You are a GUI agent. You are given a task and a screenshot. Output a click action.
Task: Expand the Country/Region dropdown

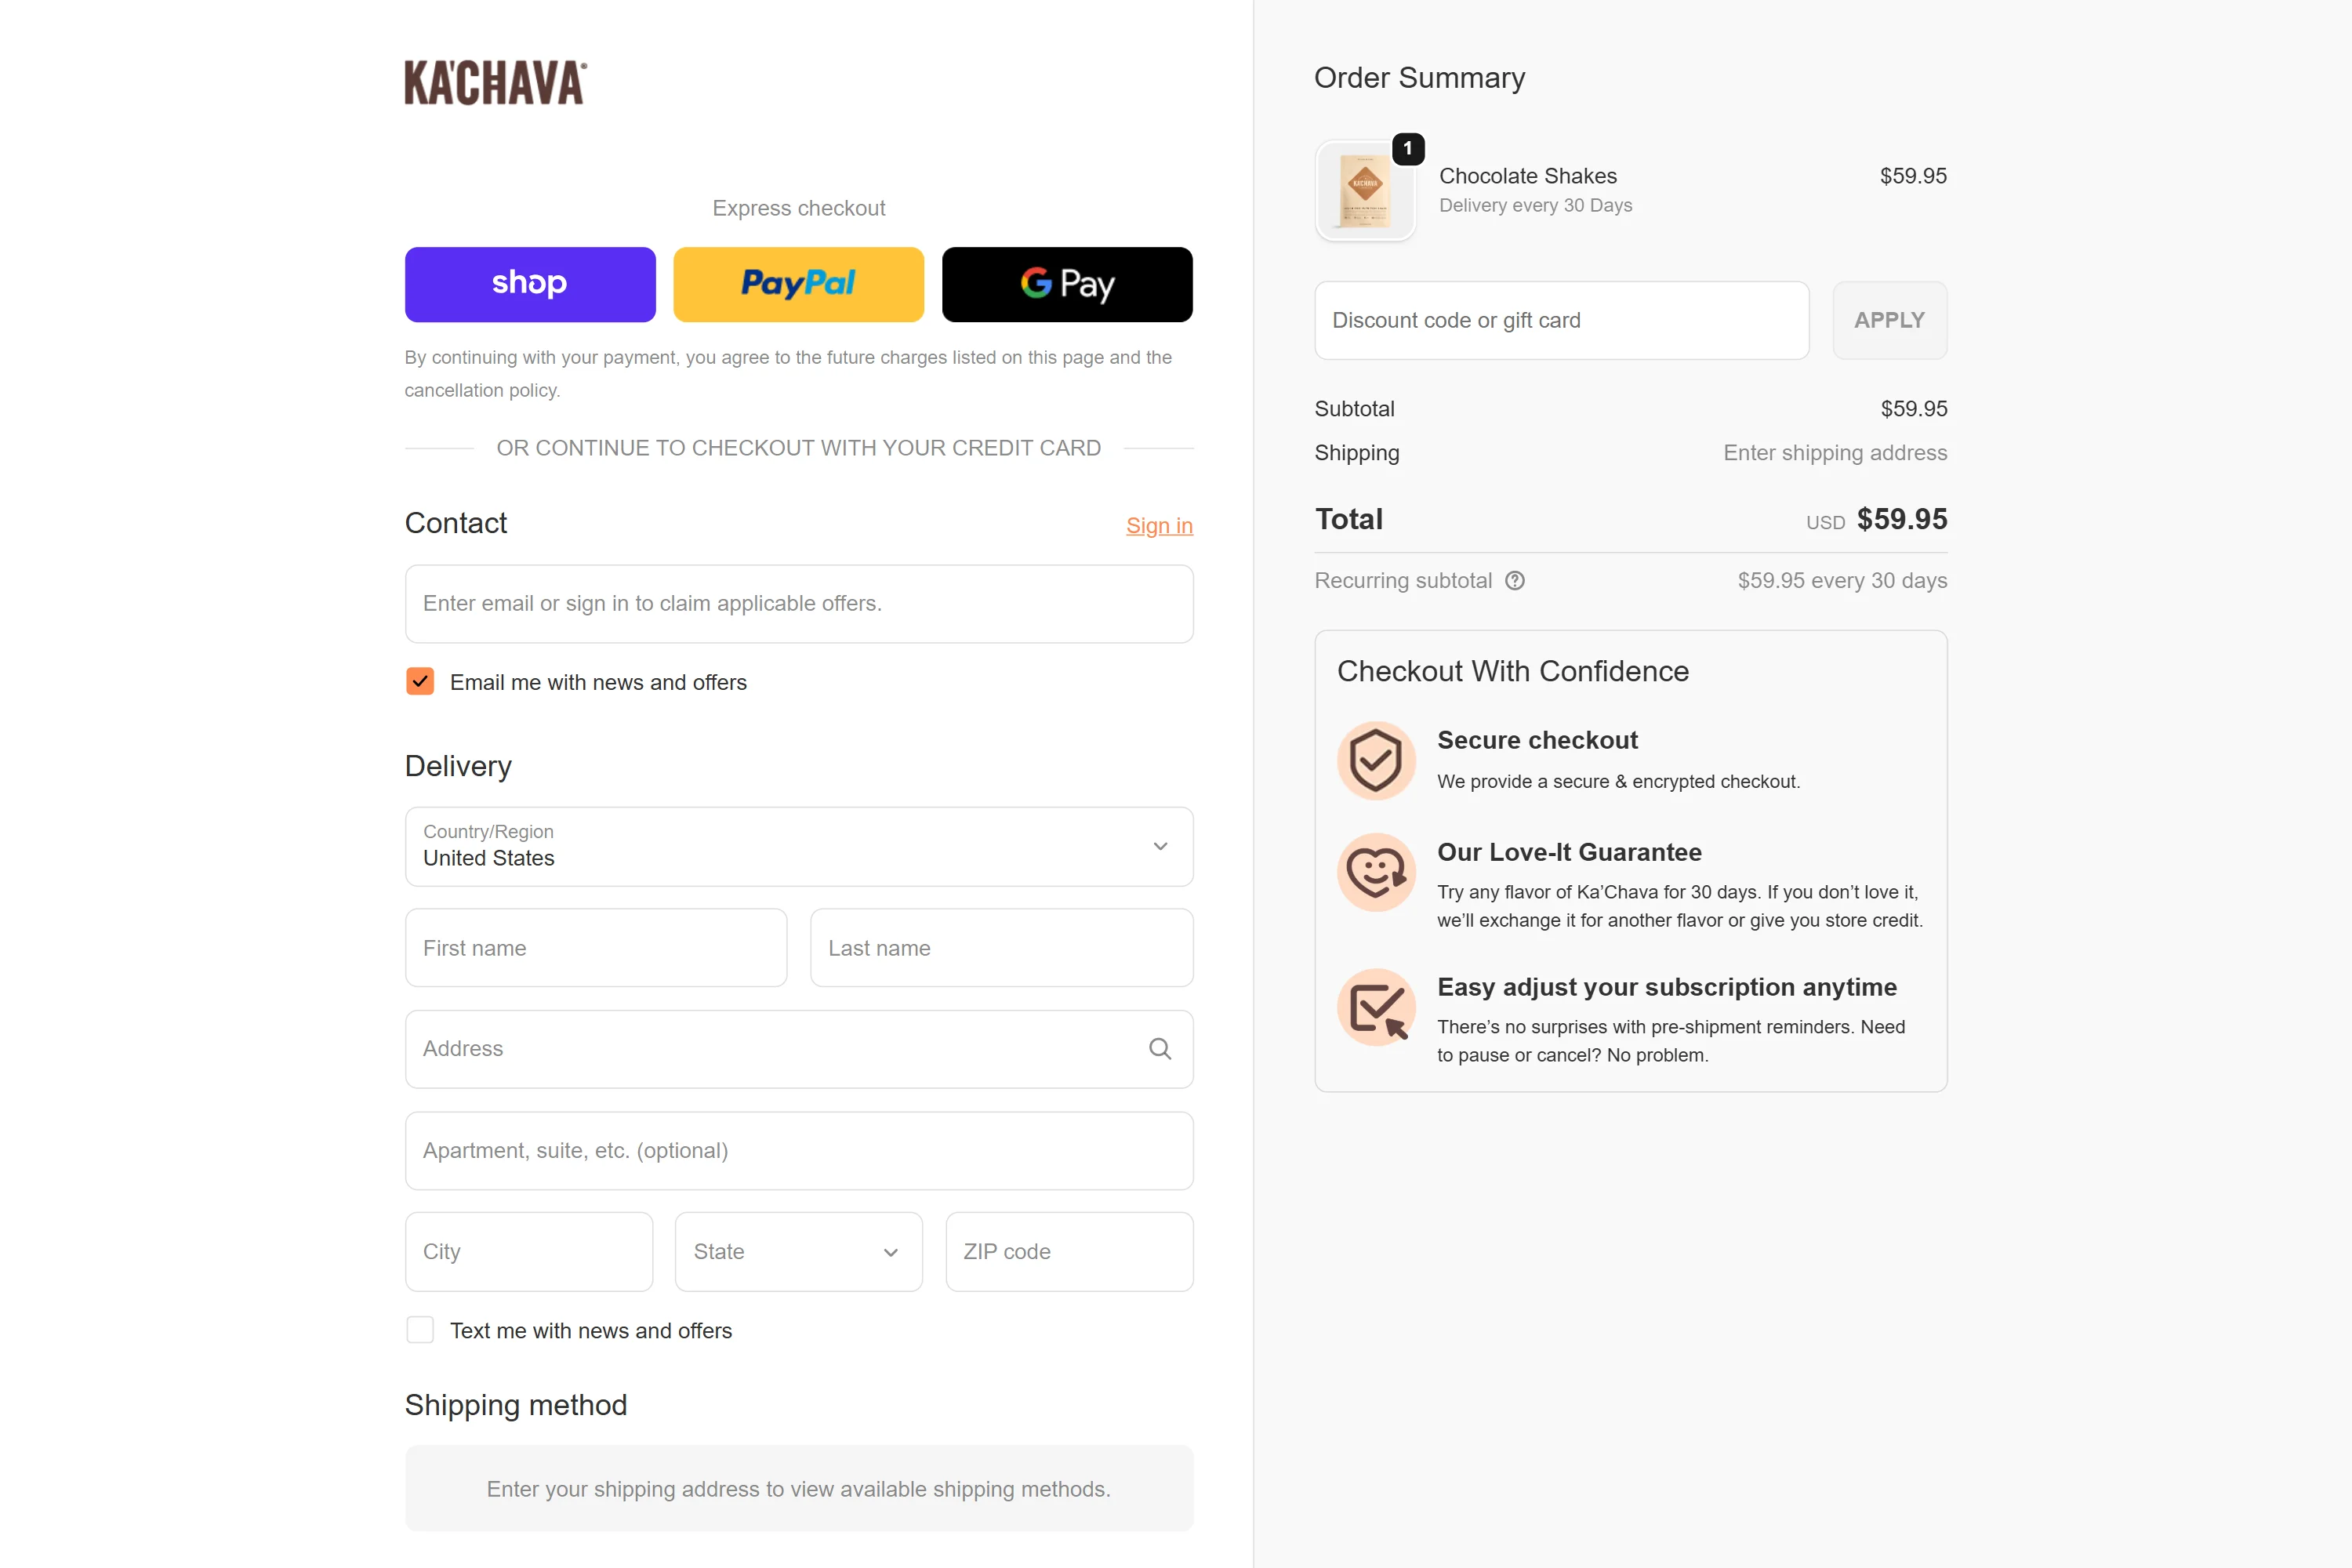pos(798,847)
